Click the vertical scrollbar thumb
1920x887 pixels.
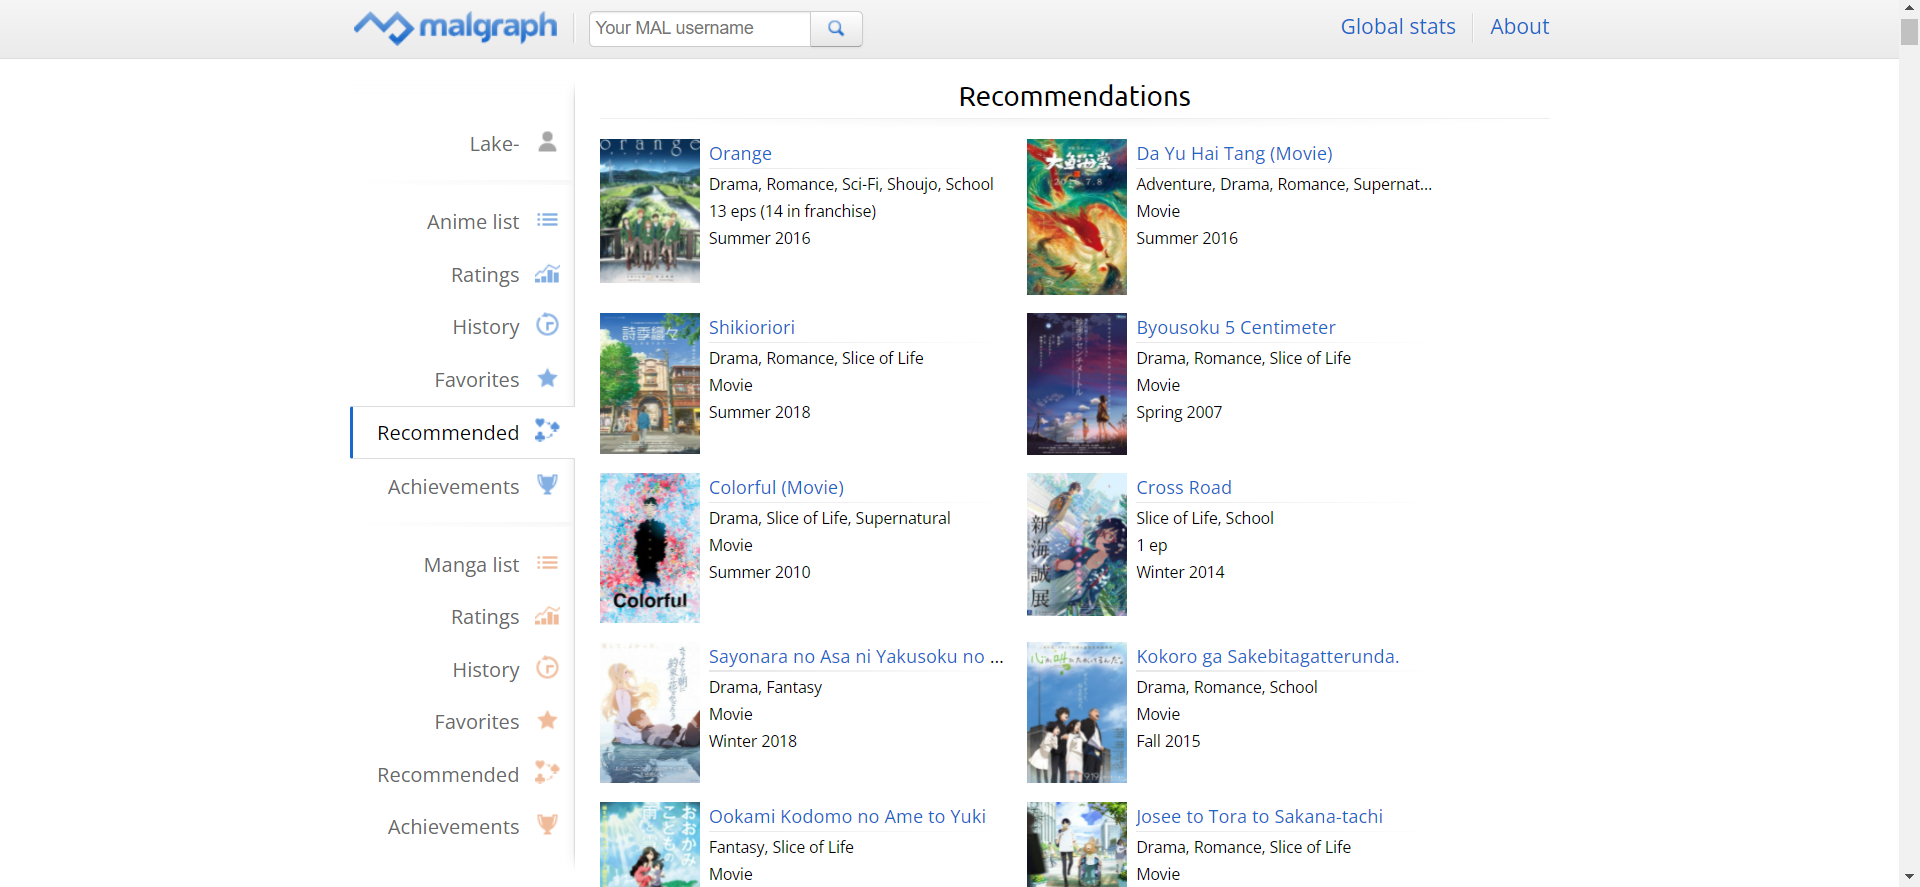1909,31
